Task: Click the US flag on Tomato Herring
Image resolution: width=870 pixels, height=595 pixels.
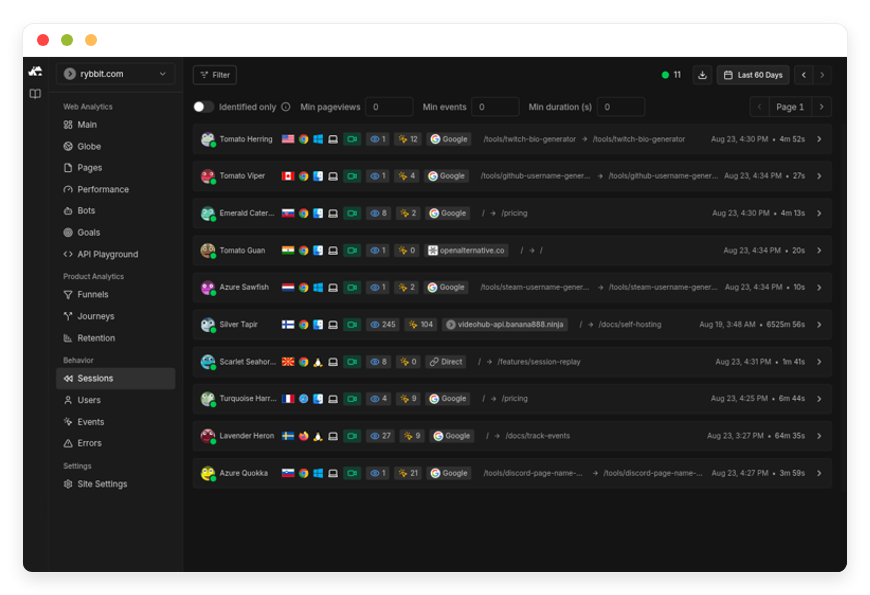Action: [x=288, y=139]
